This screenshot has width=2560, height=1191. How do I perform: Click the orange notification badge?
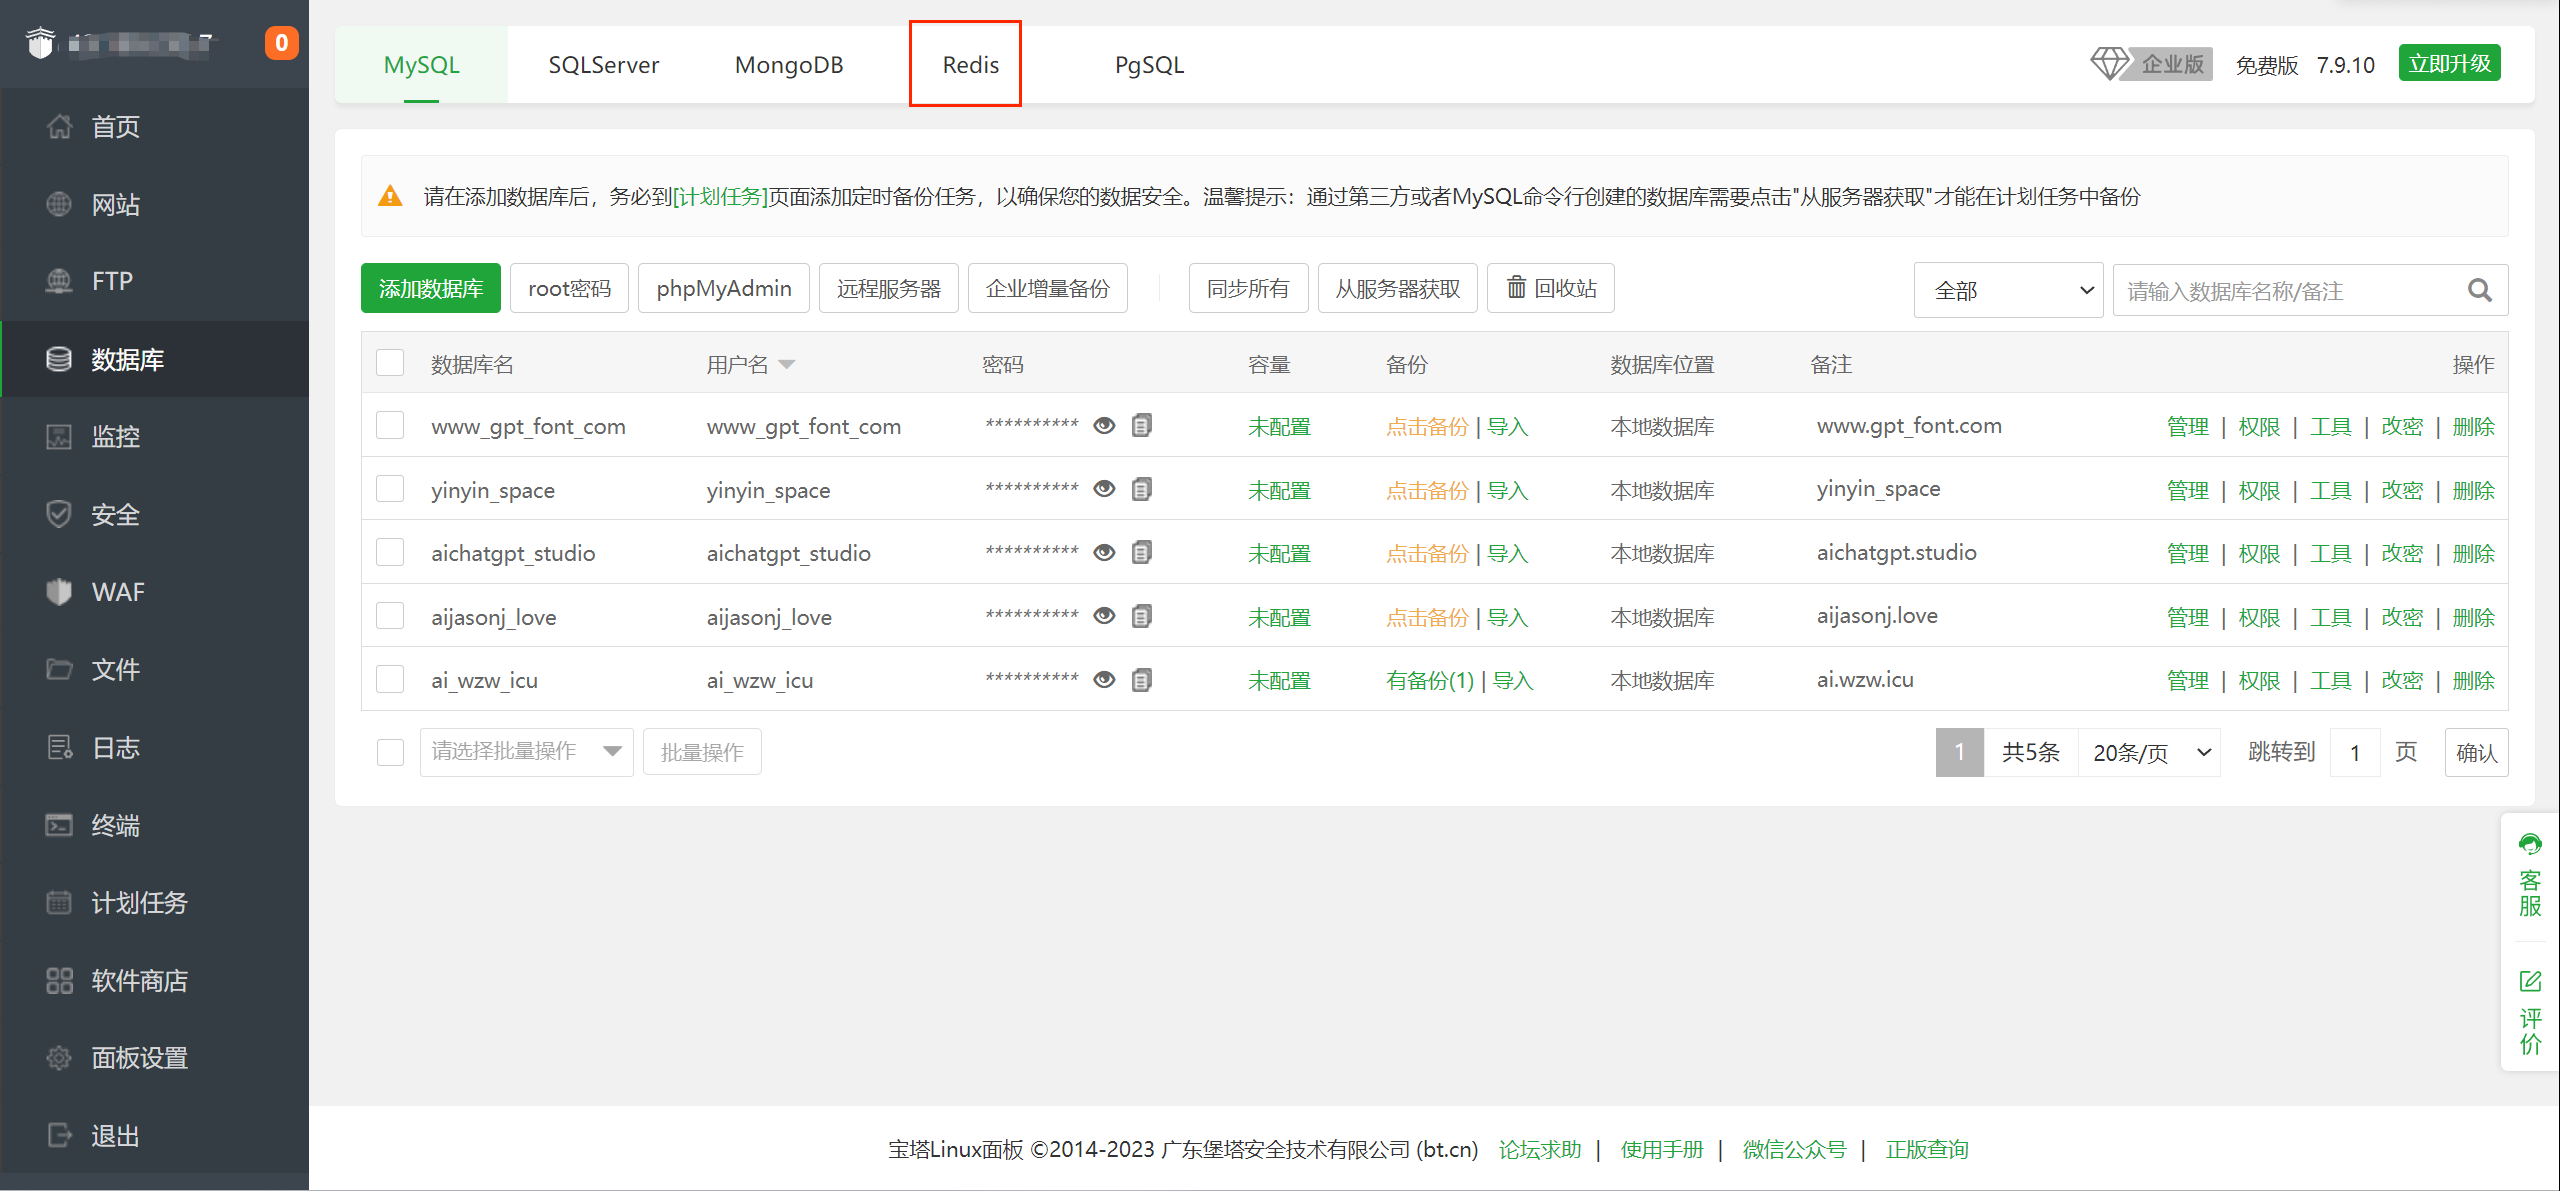281,43
